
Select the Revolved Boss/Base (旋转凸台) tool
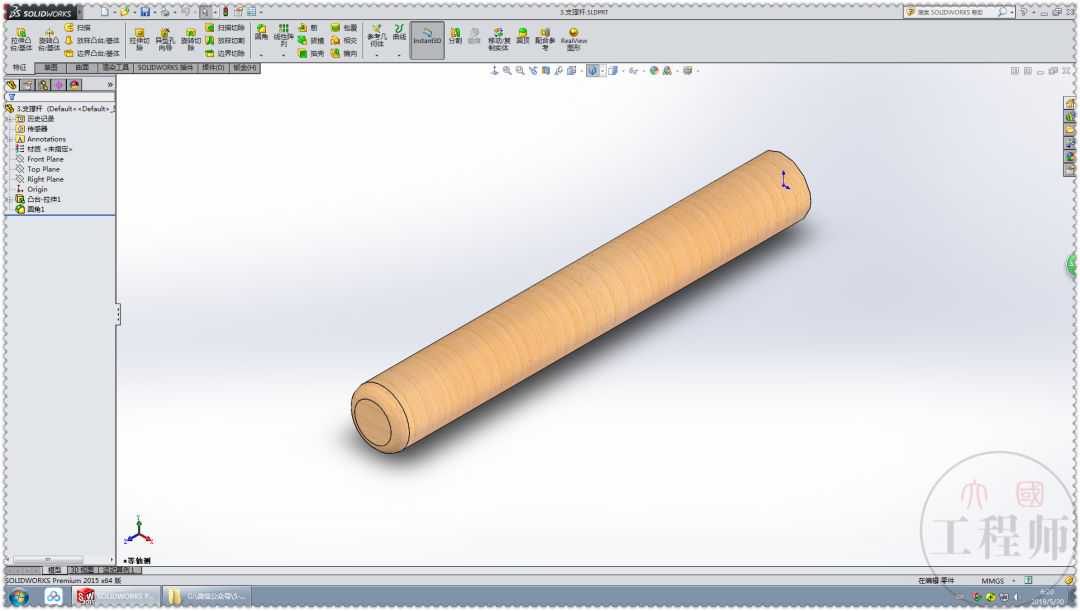[x=48, y=38]
